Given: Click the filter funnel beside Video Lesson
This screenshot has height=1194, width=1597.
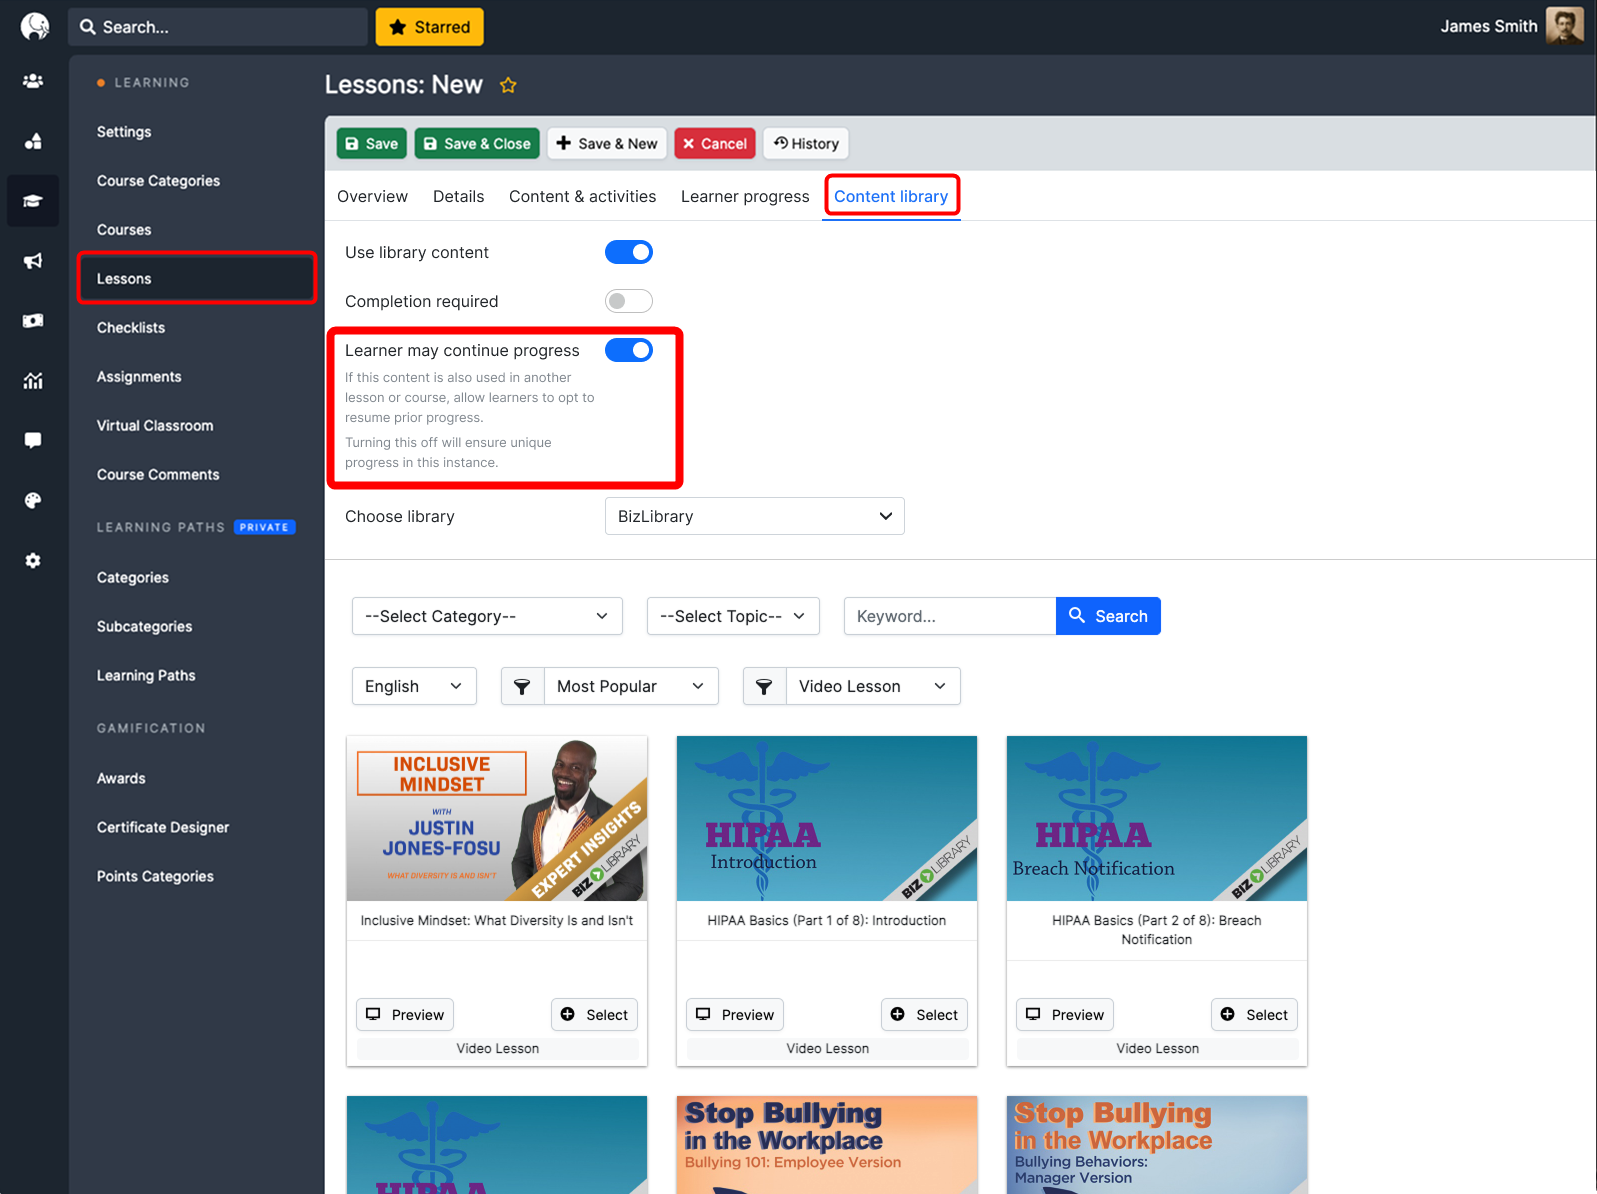Looking at the screenshot, I should pyautogui.click(x=764, y=686).
